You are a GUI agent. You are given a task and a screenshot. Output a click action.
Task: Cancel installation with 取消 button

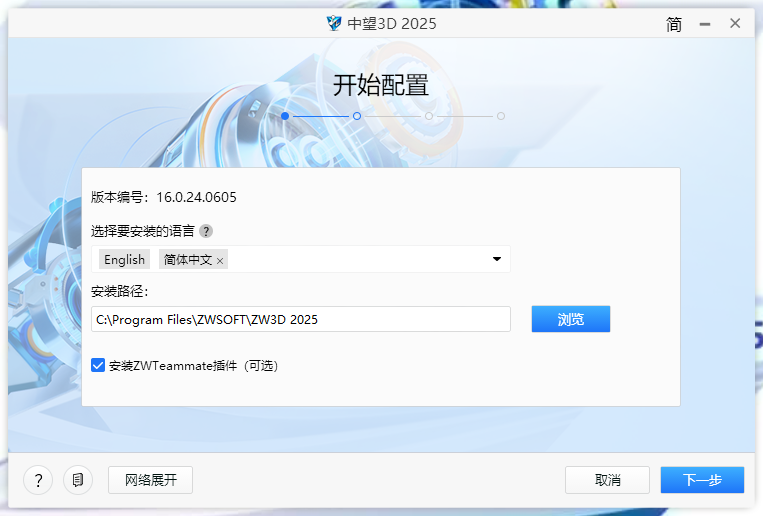point(607,480)
